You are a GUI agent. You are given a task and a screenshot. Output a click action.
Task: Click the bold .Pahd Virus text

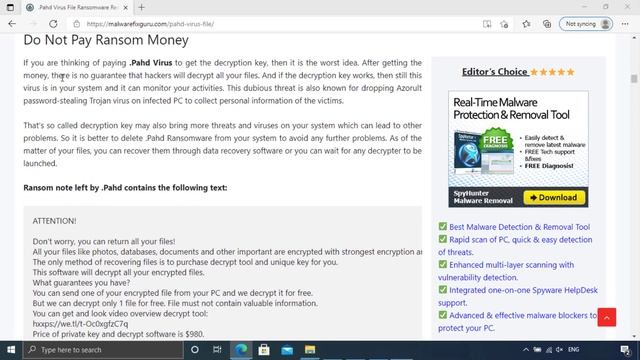151,63
